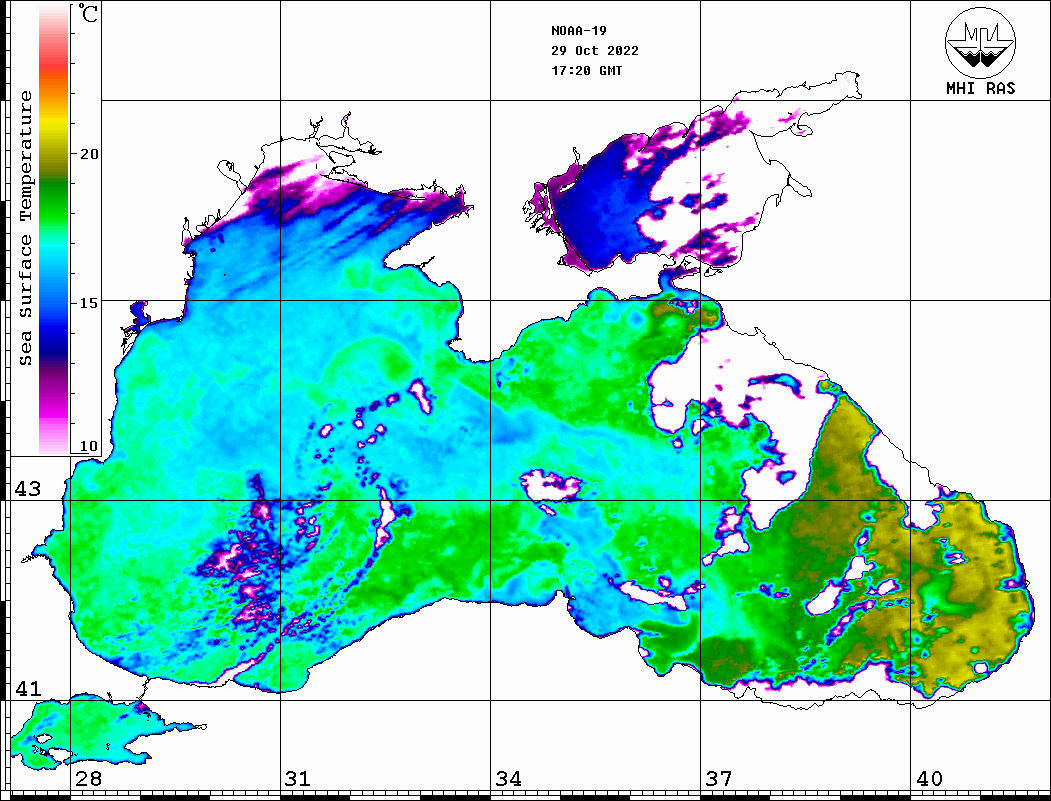Click the MHI RAS logo emblem
Image resolution: width=1051 pixels, height=801 pixels.
click(981, 42)
